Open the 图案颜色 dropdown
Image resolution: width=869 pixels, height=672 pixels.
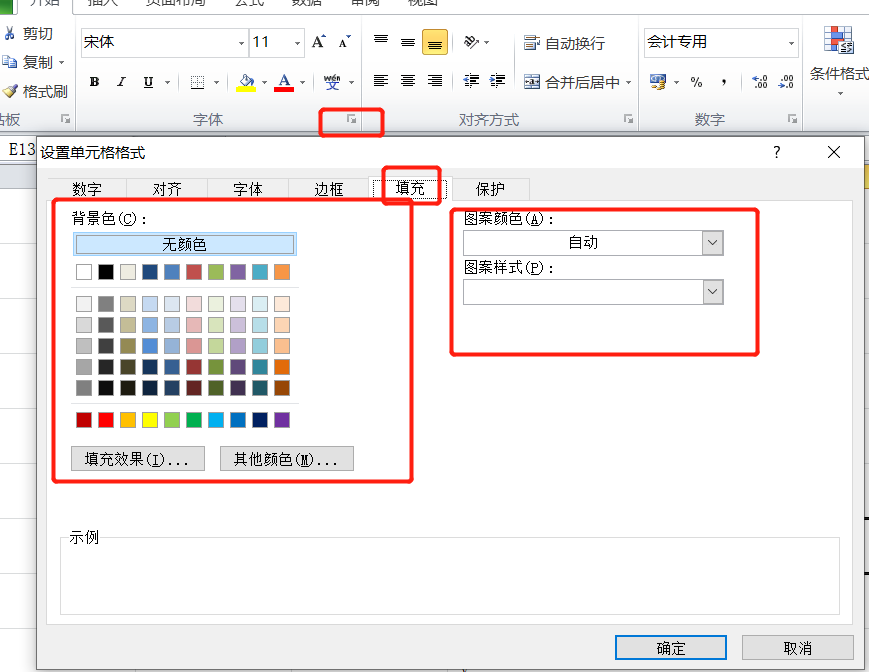712,242
